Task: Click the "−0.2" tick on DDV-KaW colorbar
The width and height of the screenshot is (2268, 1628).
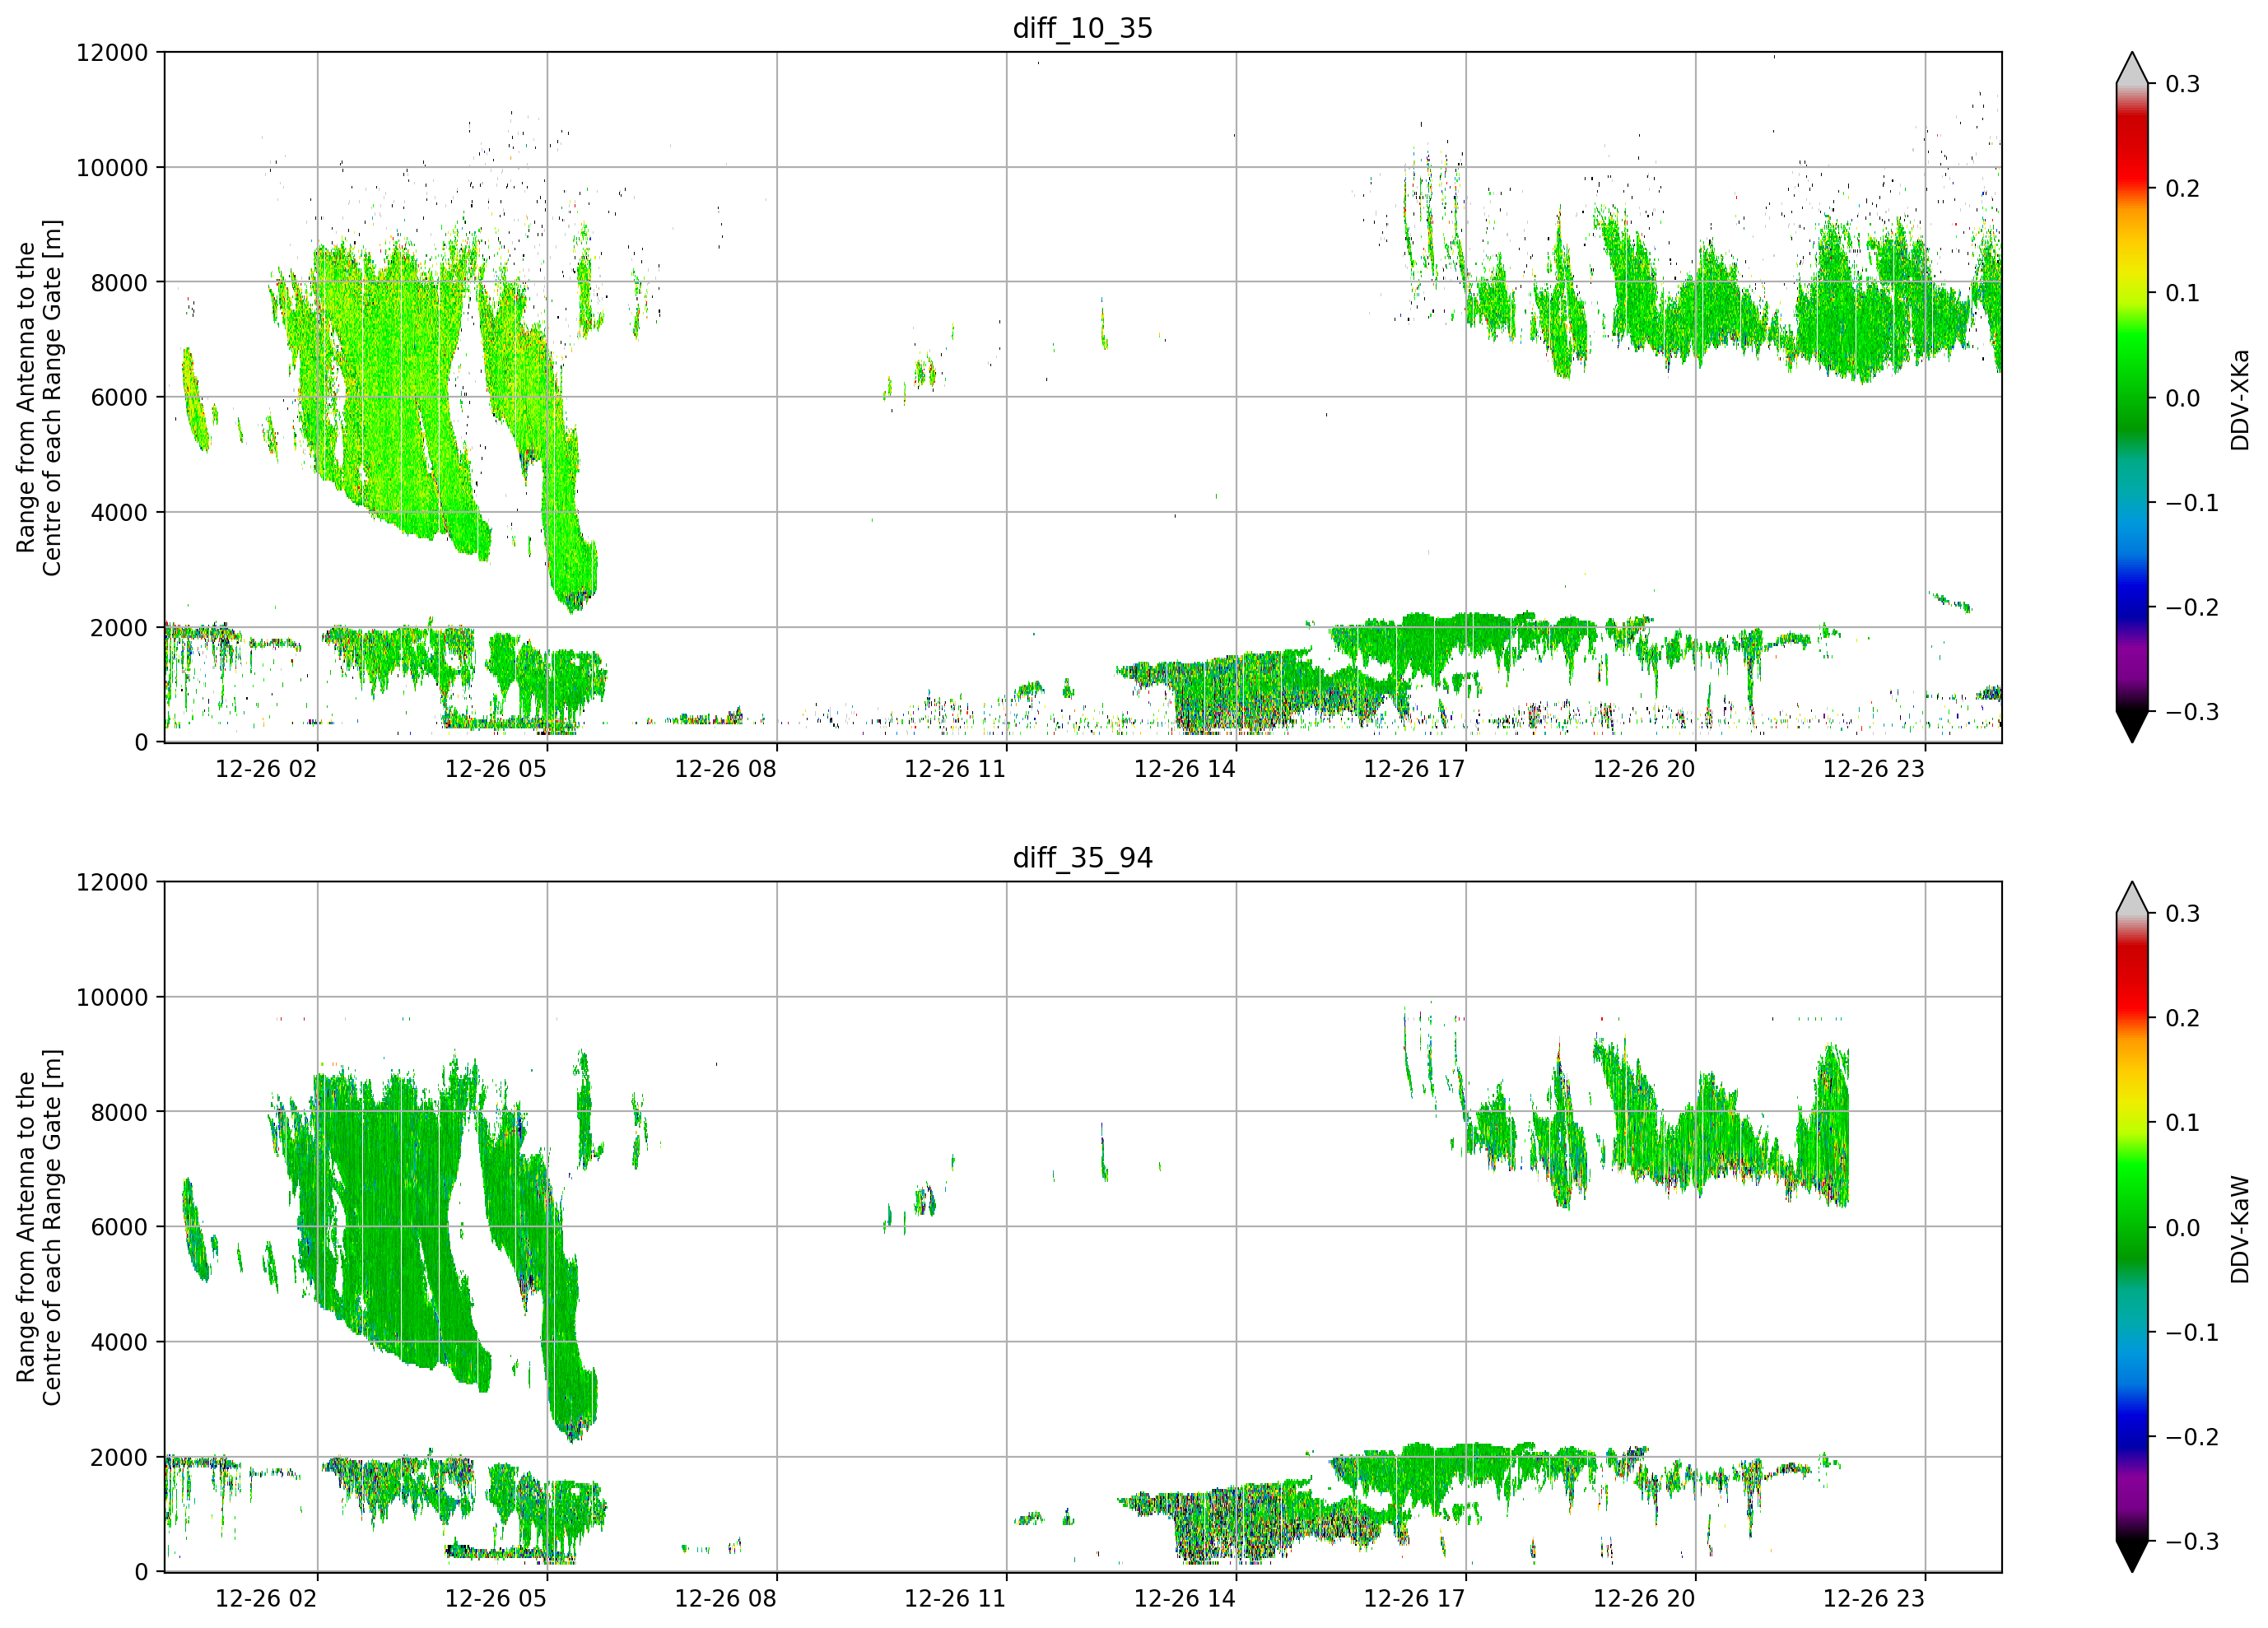Action: coord(2192,1437)
